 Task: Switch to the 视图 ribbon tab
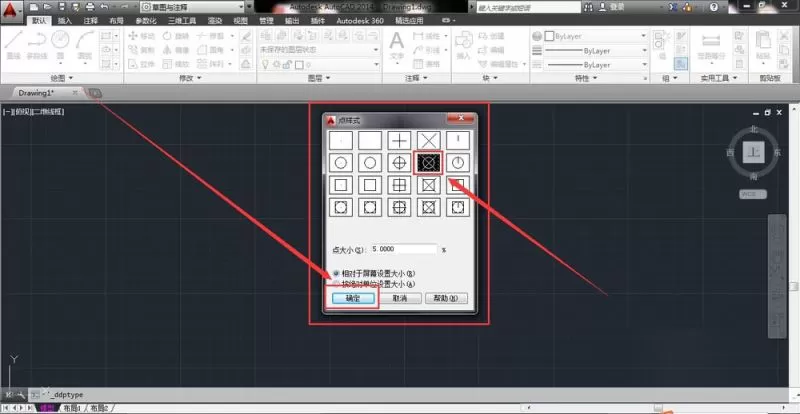pyautogui.click(x=240, y=21)
